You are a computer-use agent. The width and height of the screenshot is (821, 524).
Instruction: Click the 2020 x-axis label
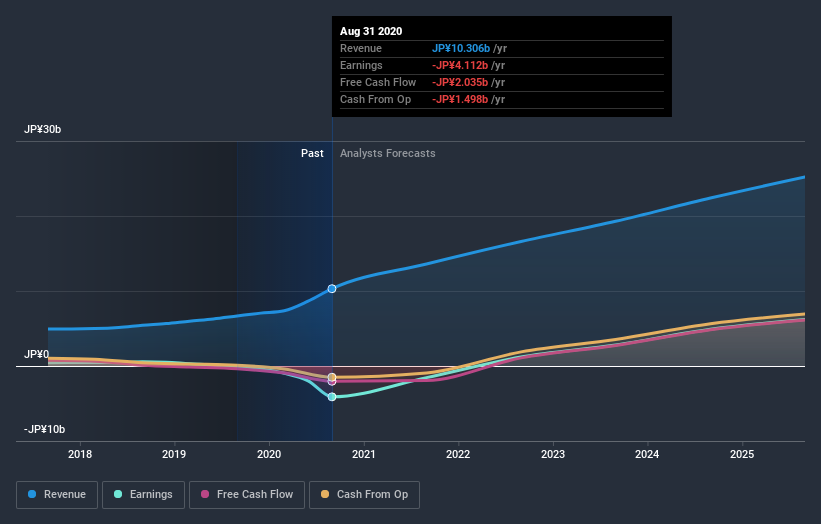click(269, 454)
